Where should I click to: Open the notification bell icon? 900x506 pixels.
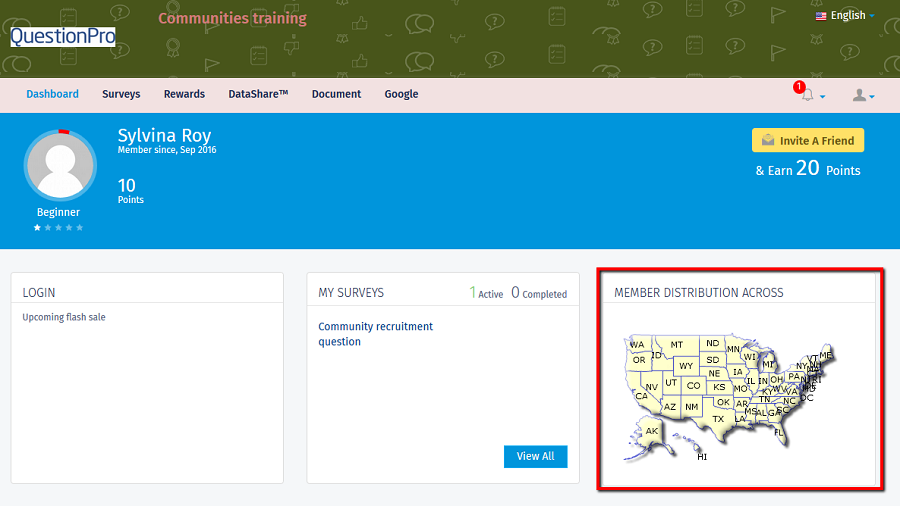pyautogui.click(x=808, y=95)
